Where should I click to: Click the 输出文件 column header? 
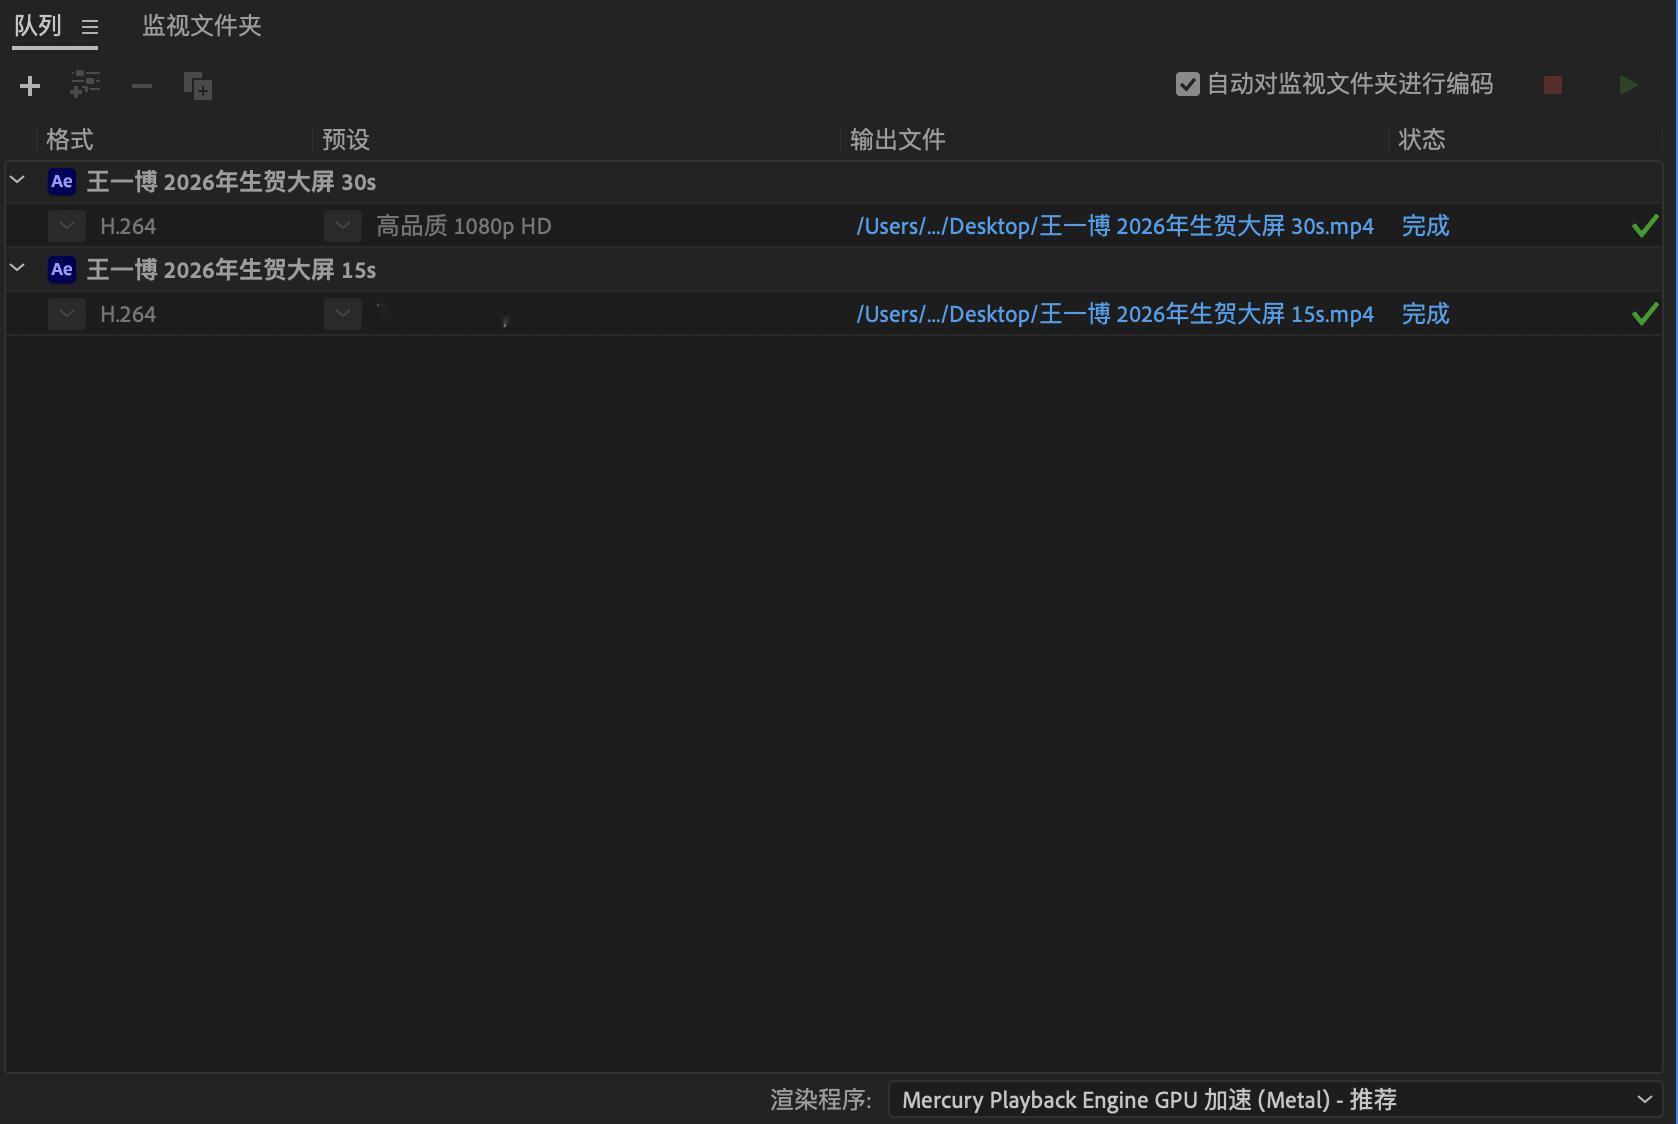pyautogui.click(x=898, y=139)
